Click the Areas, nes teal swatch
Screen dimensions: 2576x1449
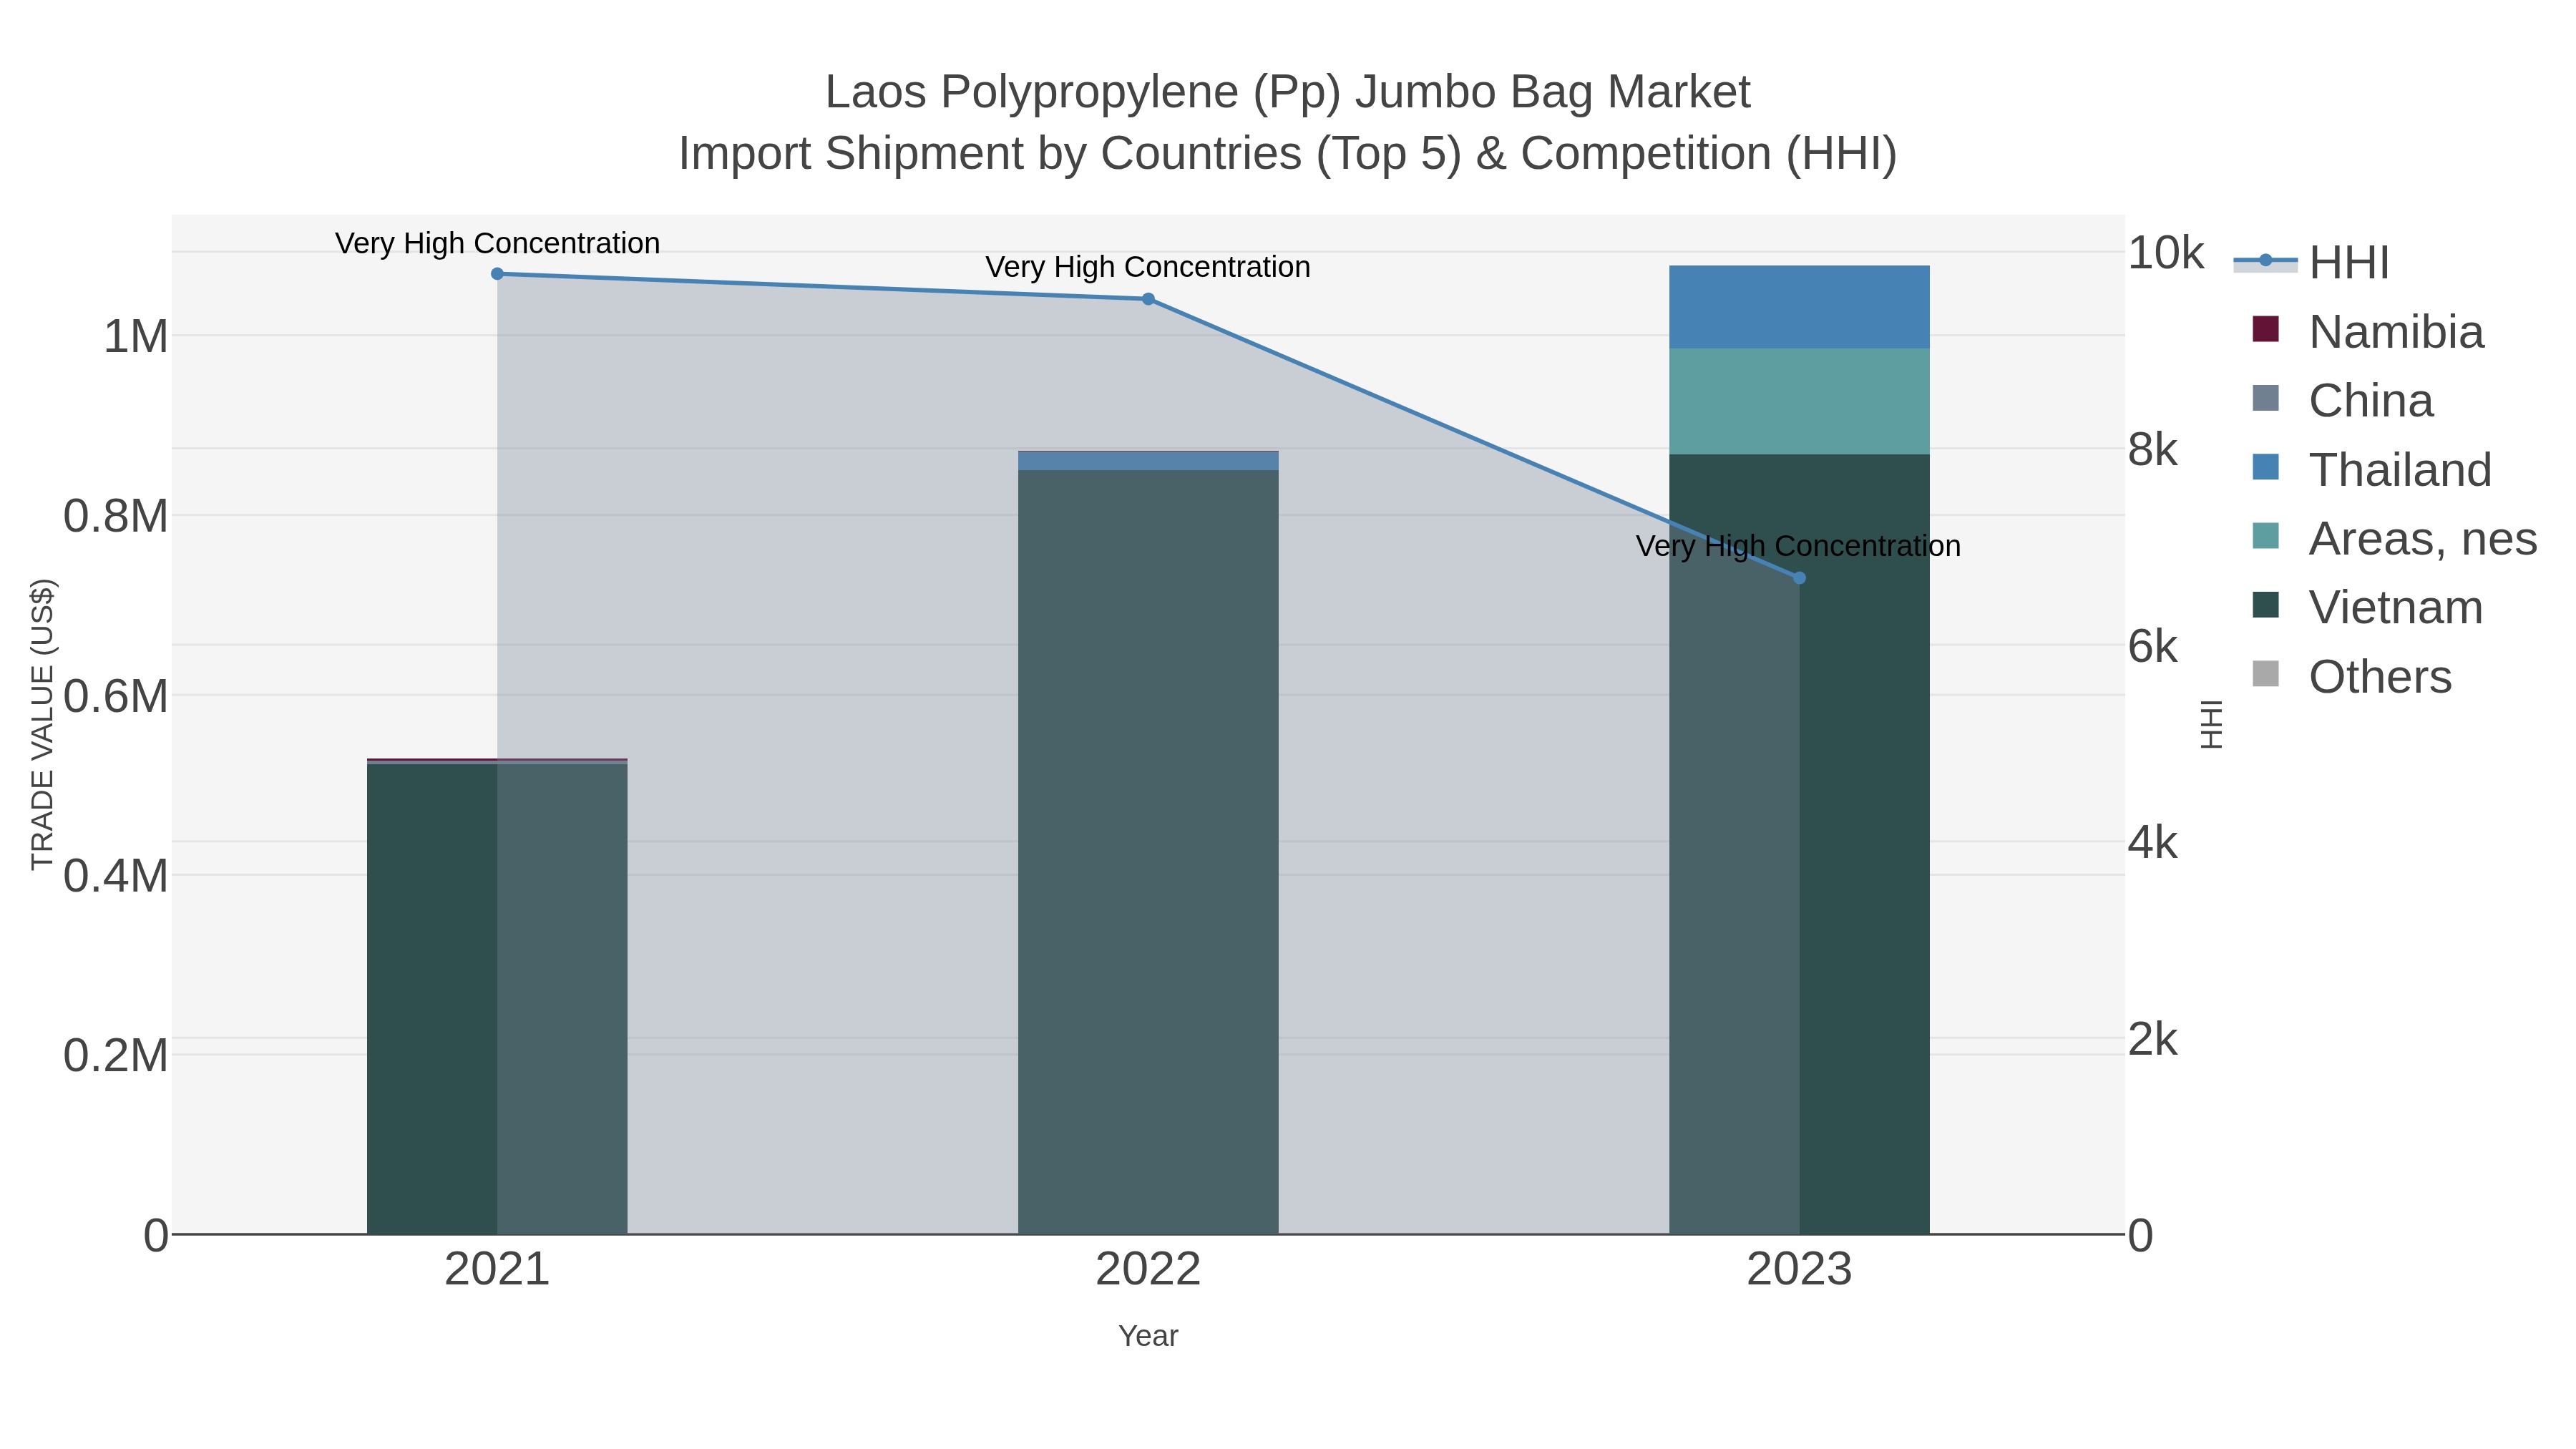(2265, 536)
